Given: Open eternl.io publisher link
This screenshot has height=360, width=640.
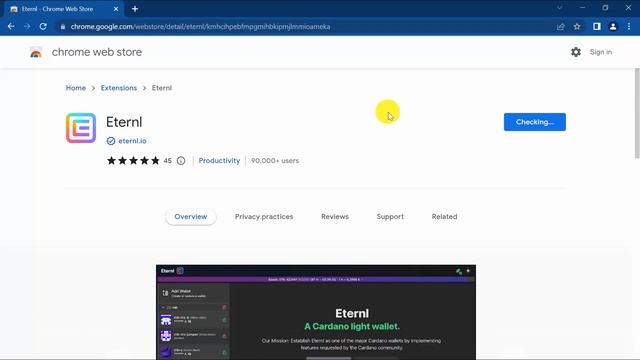Looking at the screenshot, I should click(x=132, y=141).
